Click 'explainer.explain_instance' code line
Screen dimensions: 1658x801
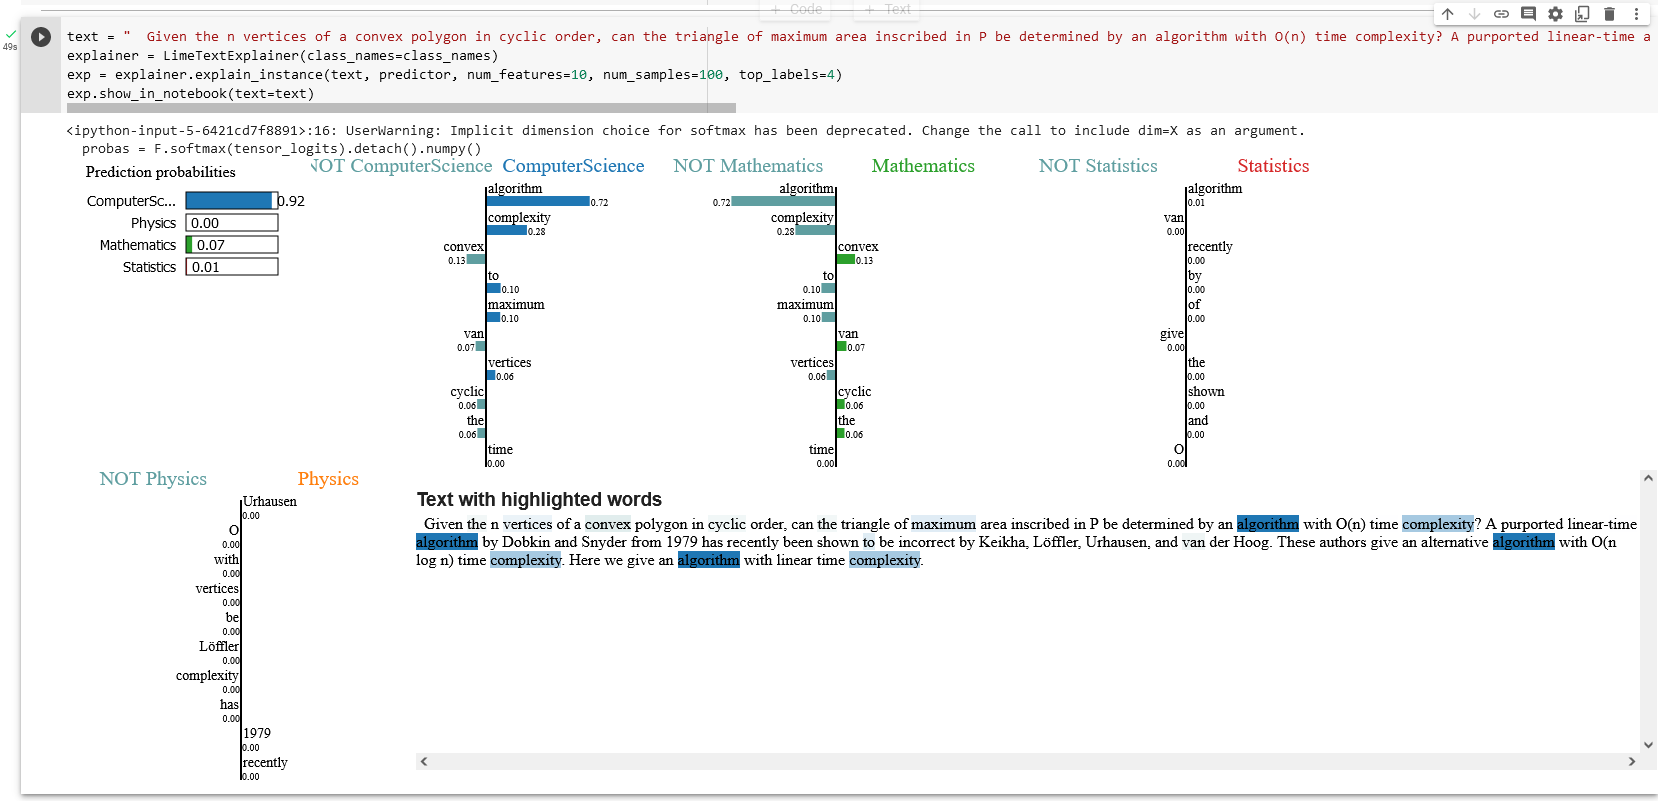(455, 75)
